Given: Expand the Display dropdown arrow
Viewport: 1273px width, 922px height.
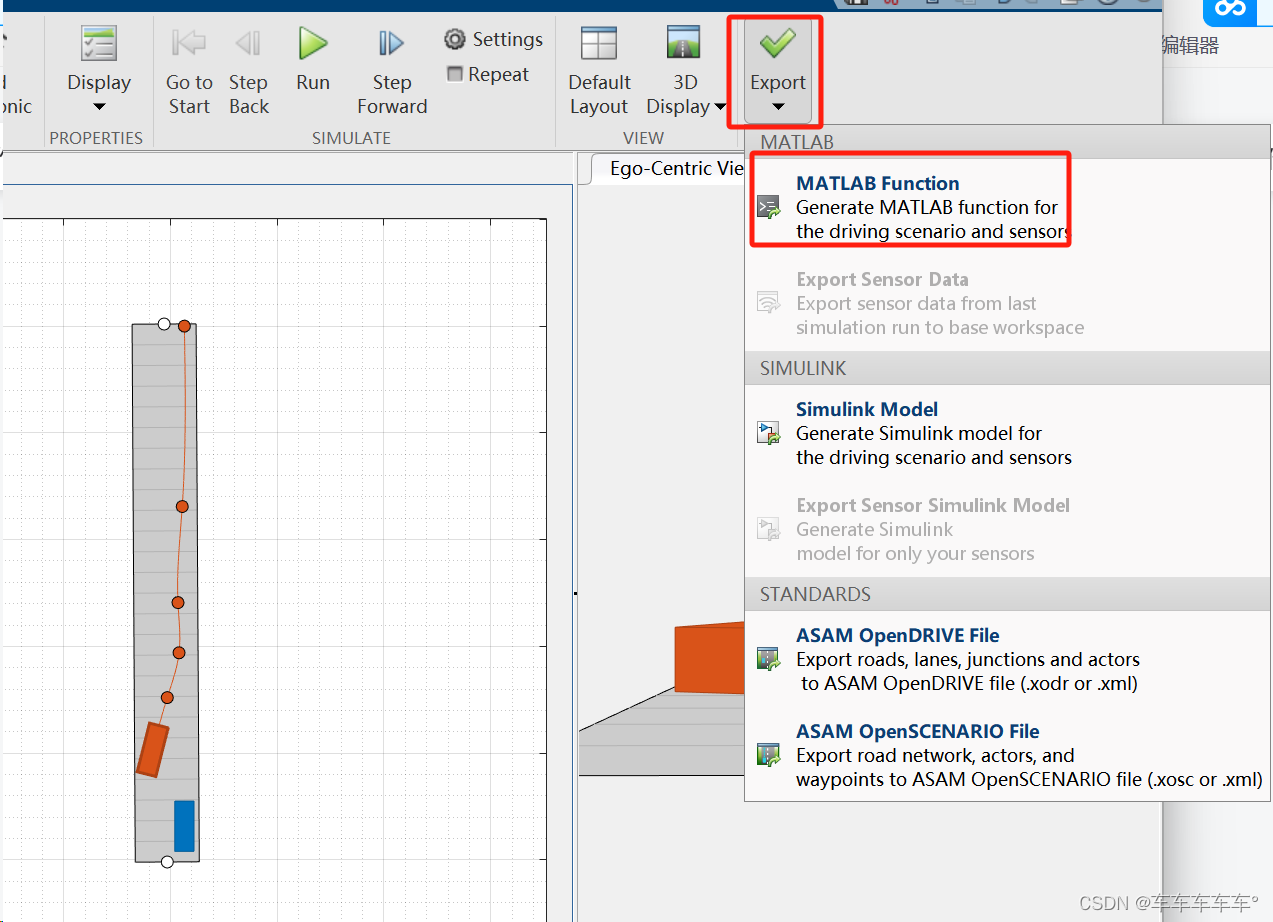Looking at the screenshot, I should [x=99, y=107].
